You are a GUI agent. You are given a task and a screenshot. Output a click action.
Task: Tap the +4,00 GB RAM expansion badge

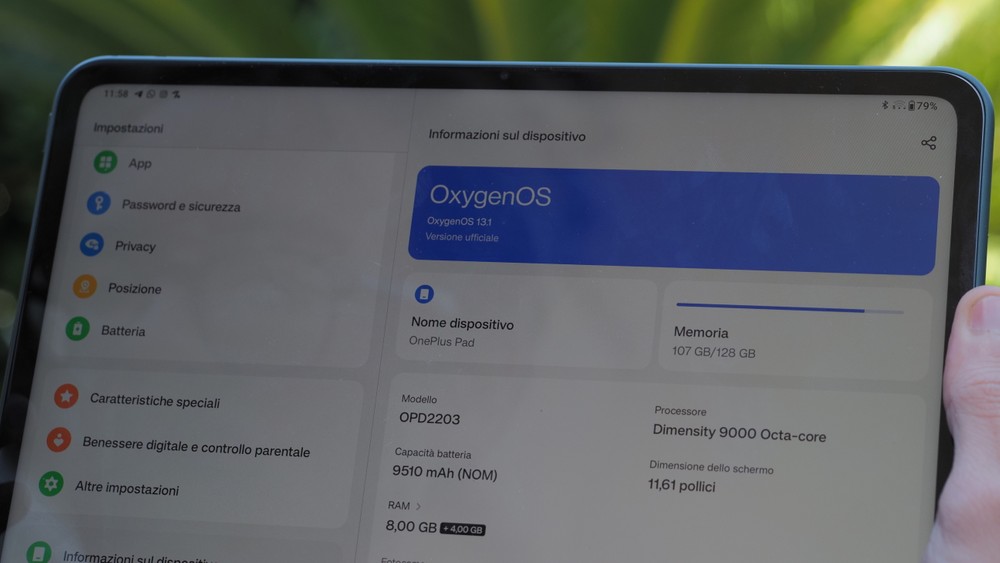(462, 529)
